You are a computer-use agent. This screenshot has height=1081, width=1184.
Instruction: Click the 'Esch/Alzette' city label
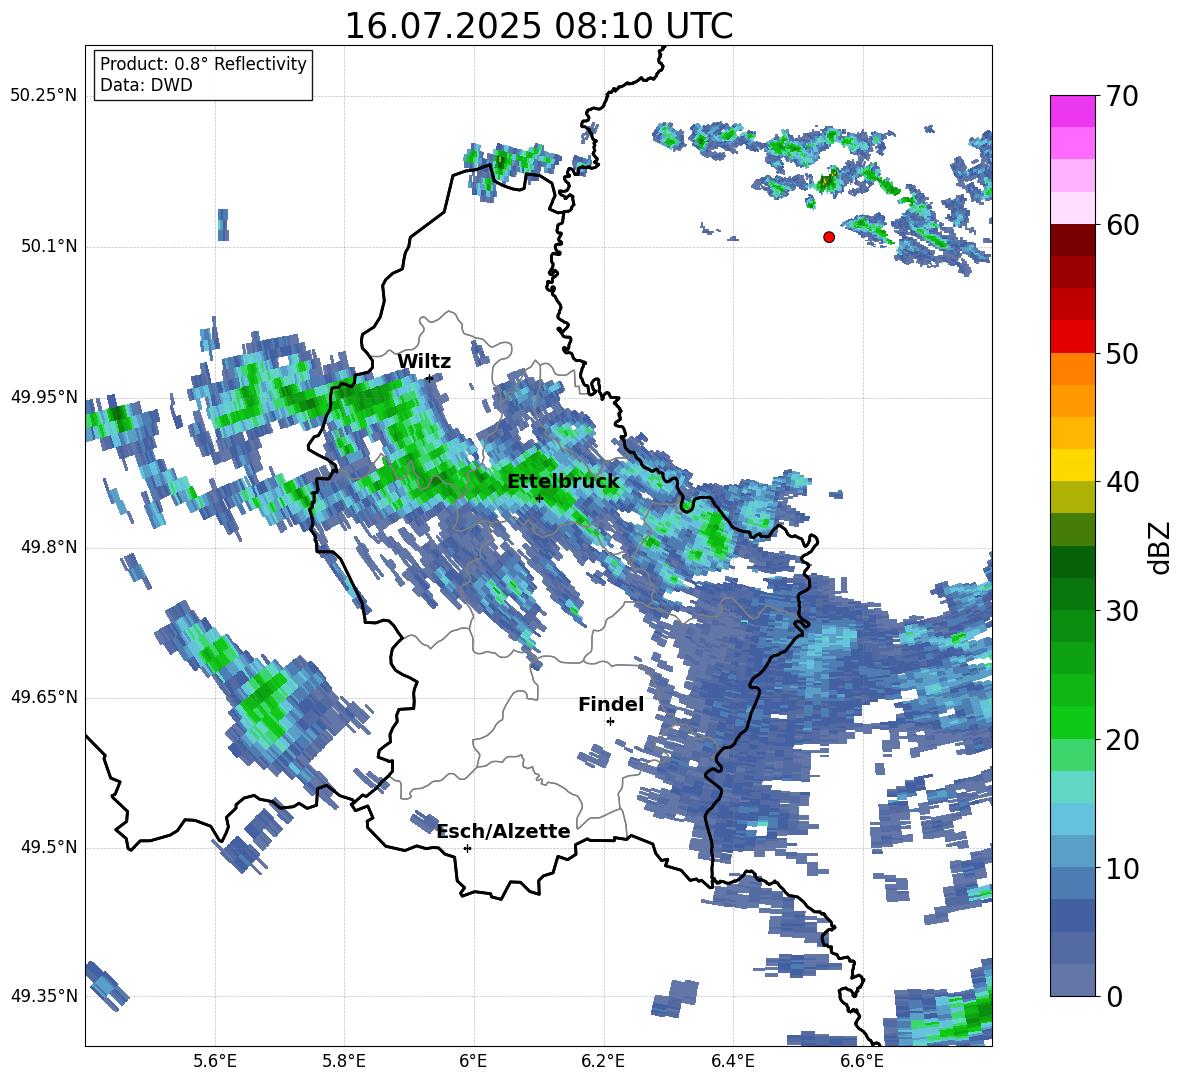(x=504, y=831)
